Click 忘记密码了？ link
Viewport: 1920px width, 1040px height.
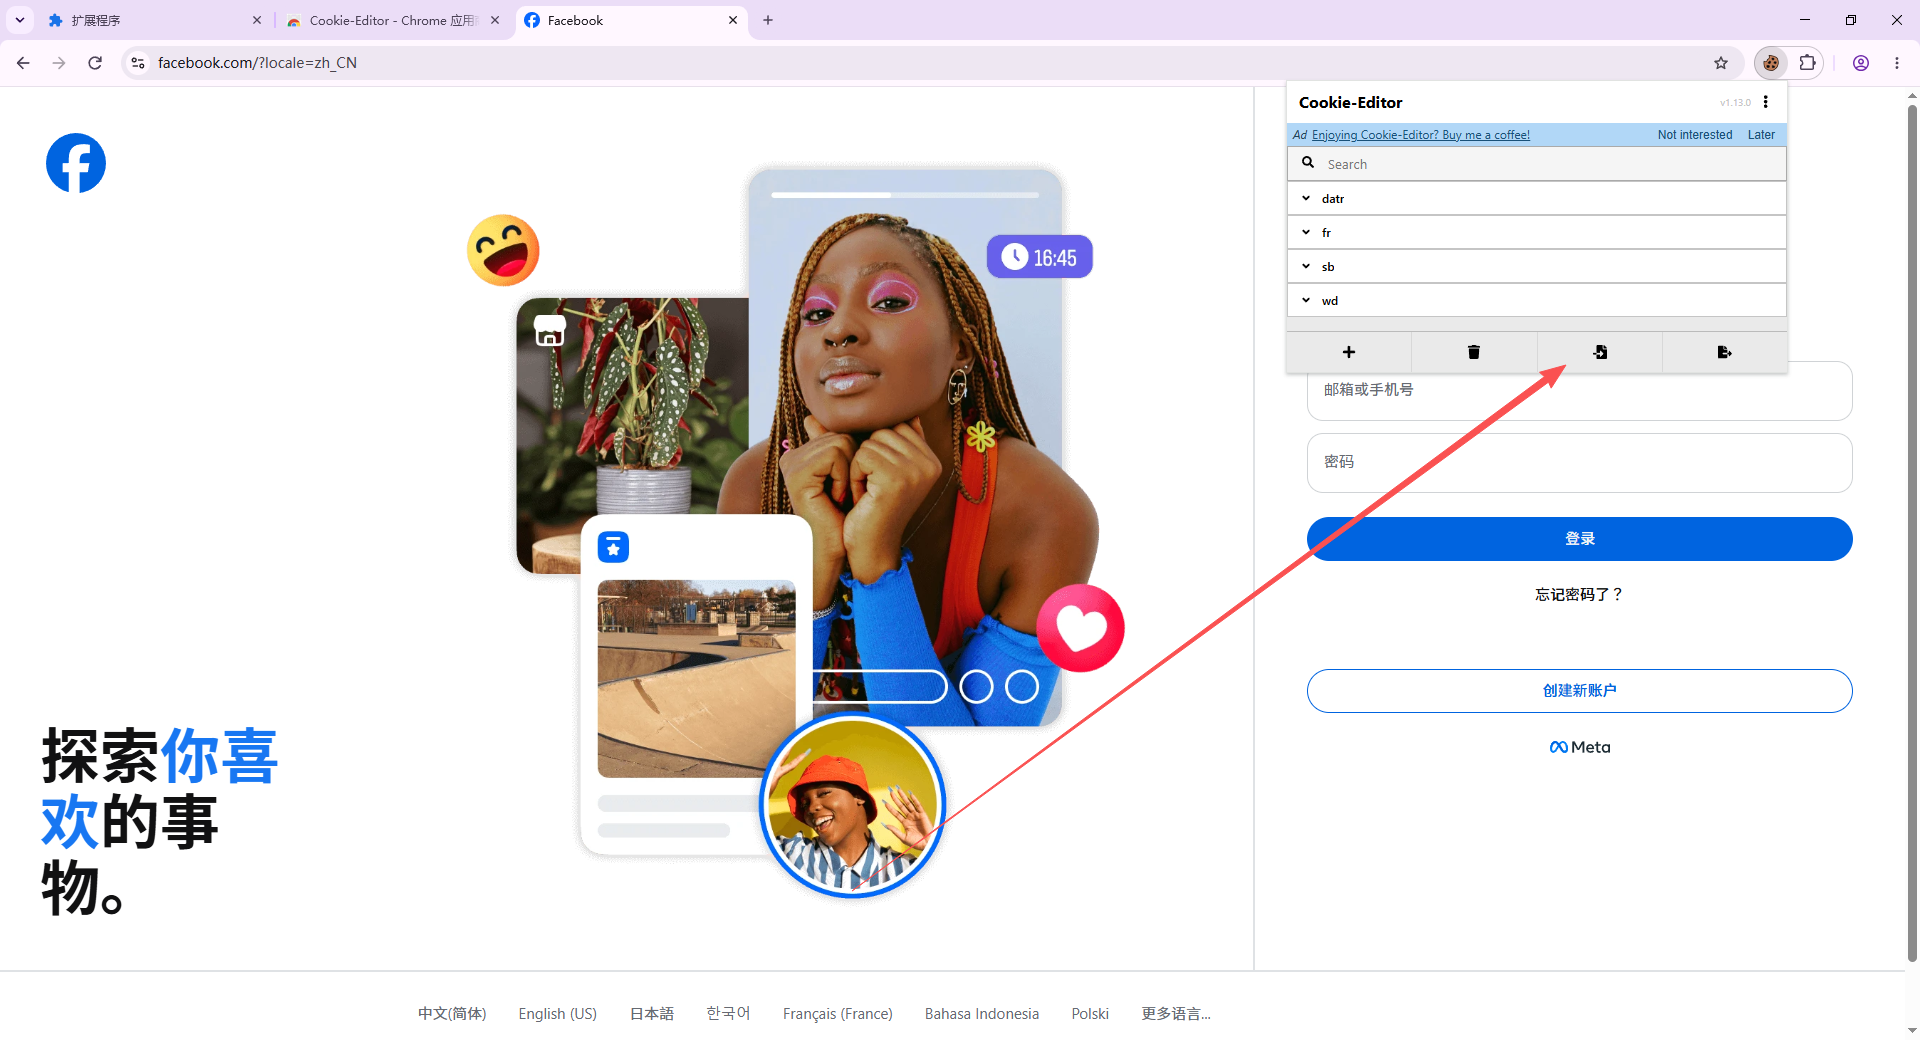pyautogui.click(x=1579, y=594)
